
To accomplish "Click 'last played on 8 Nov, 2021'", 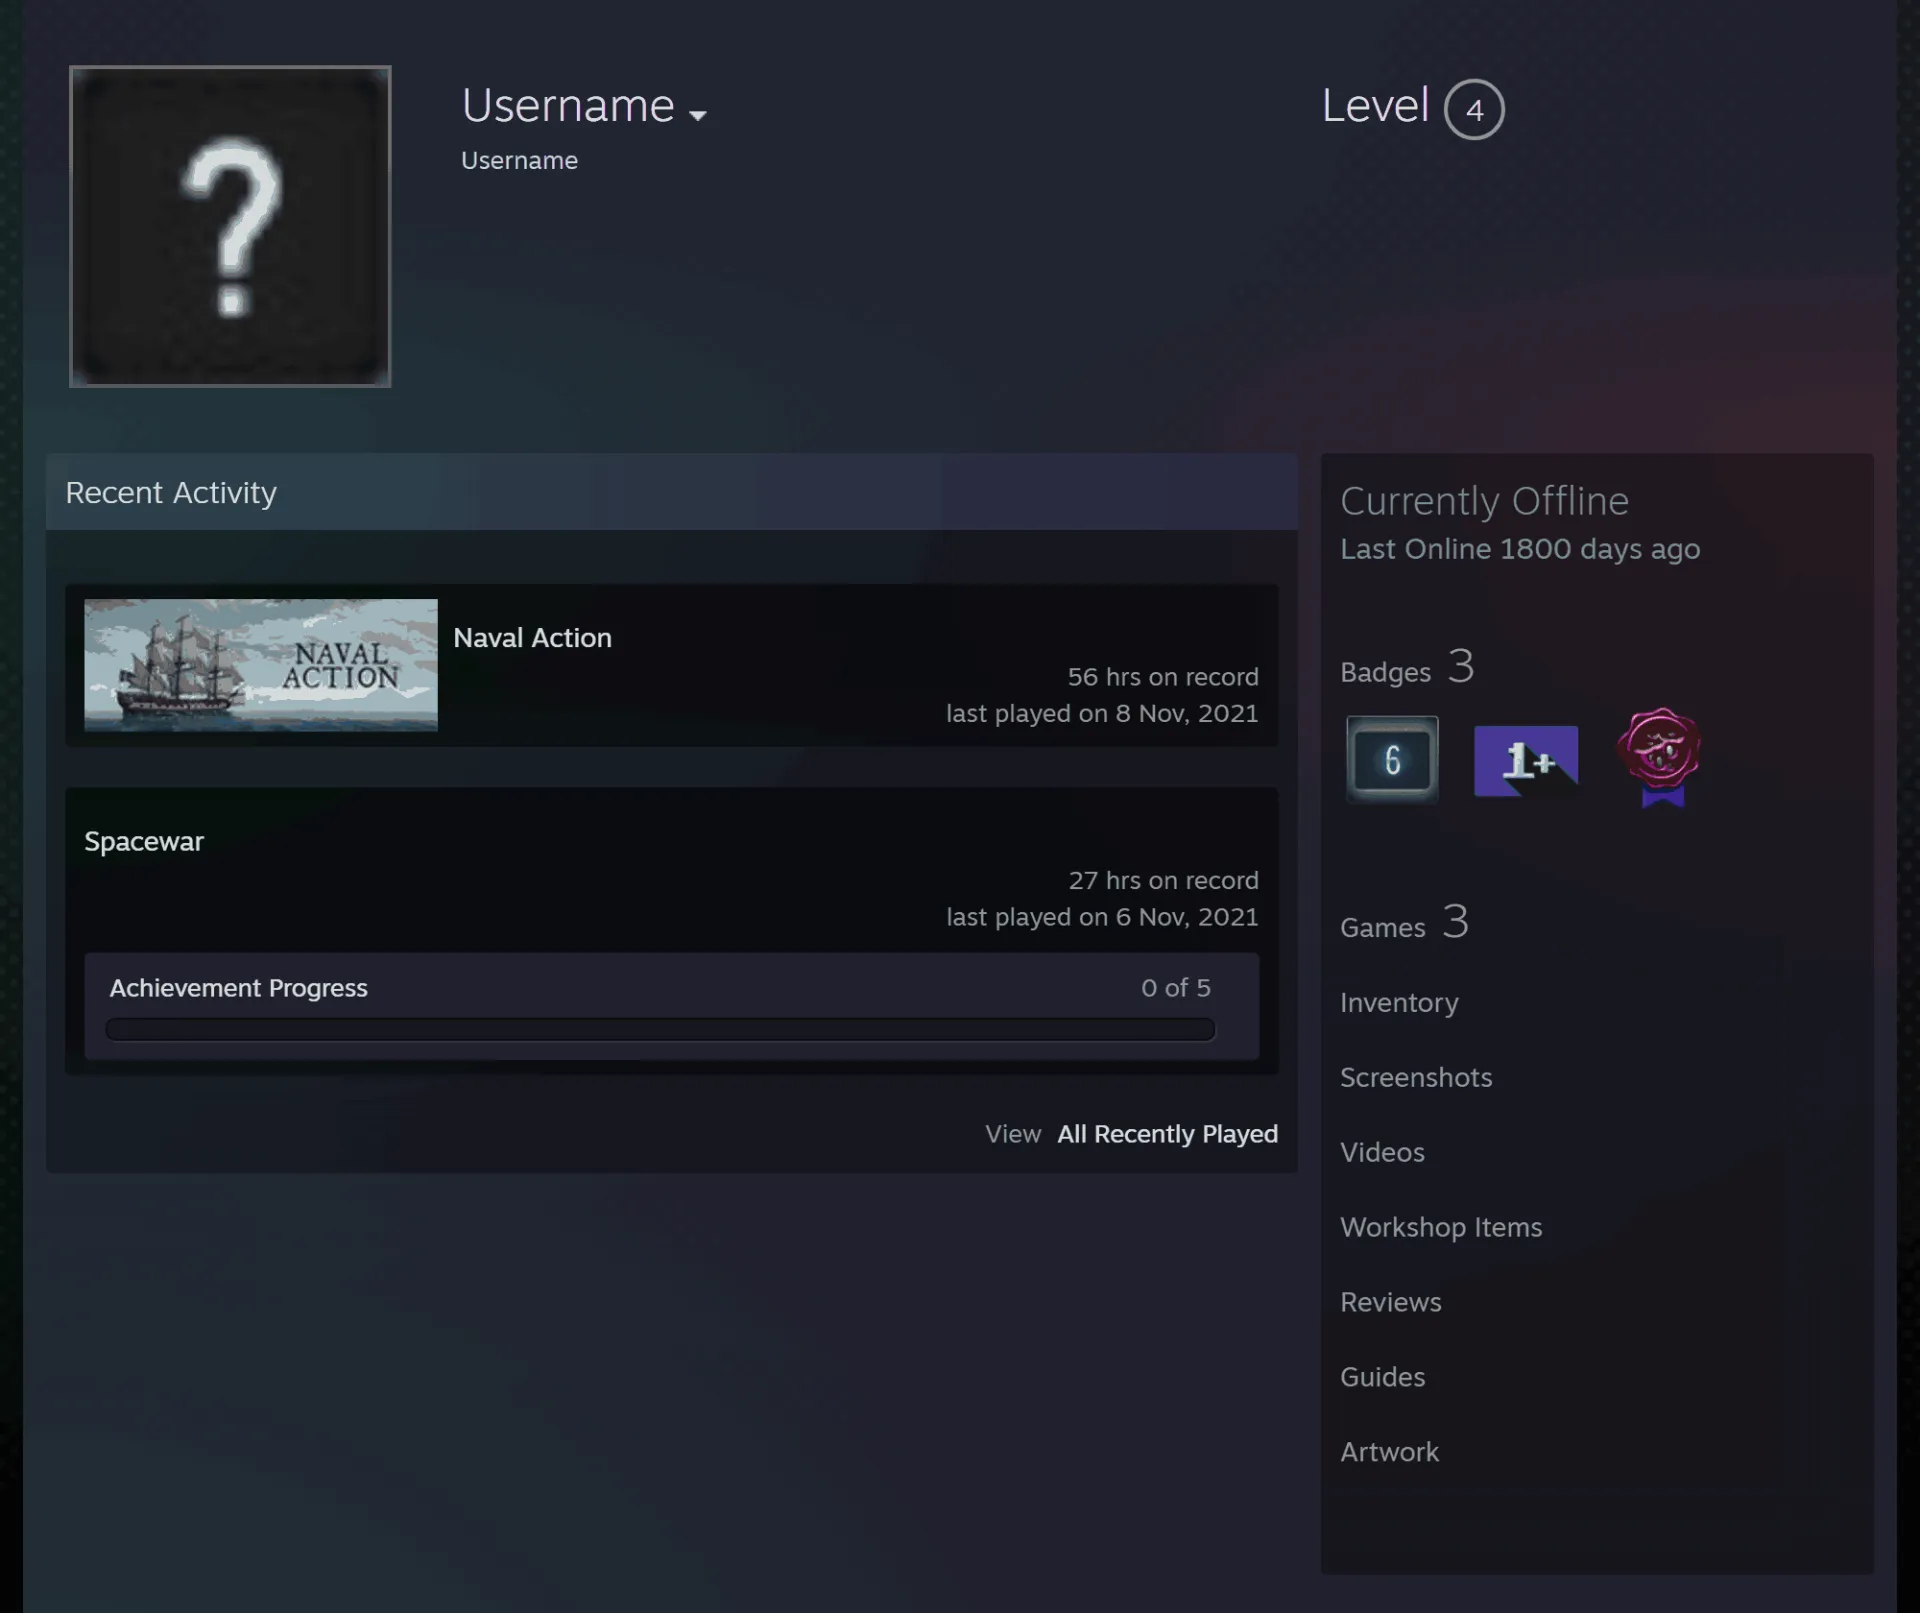I will (1102, 714).
